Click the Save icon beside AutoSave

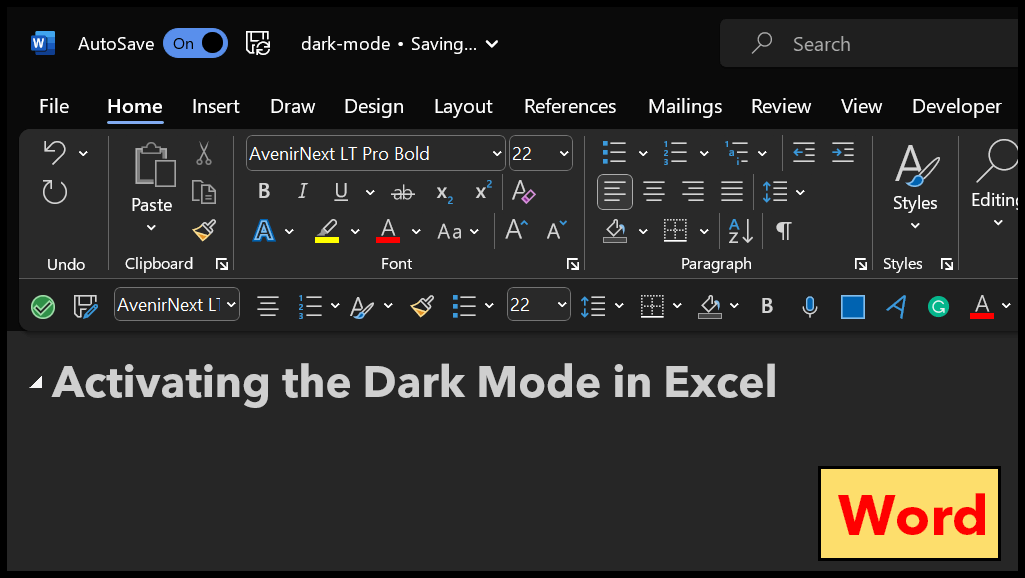tap(258, 43)
